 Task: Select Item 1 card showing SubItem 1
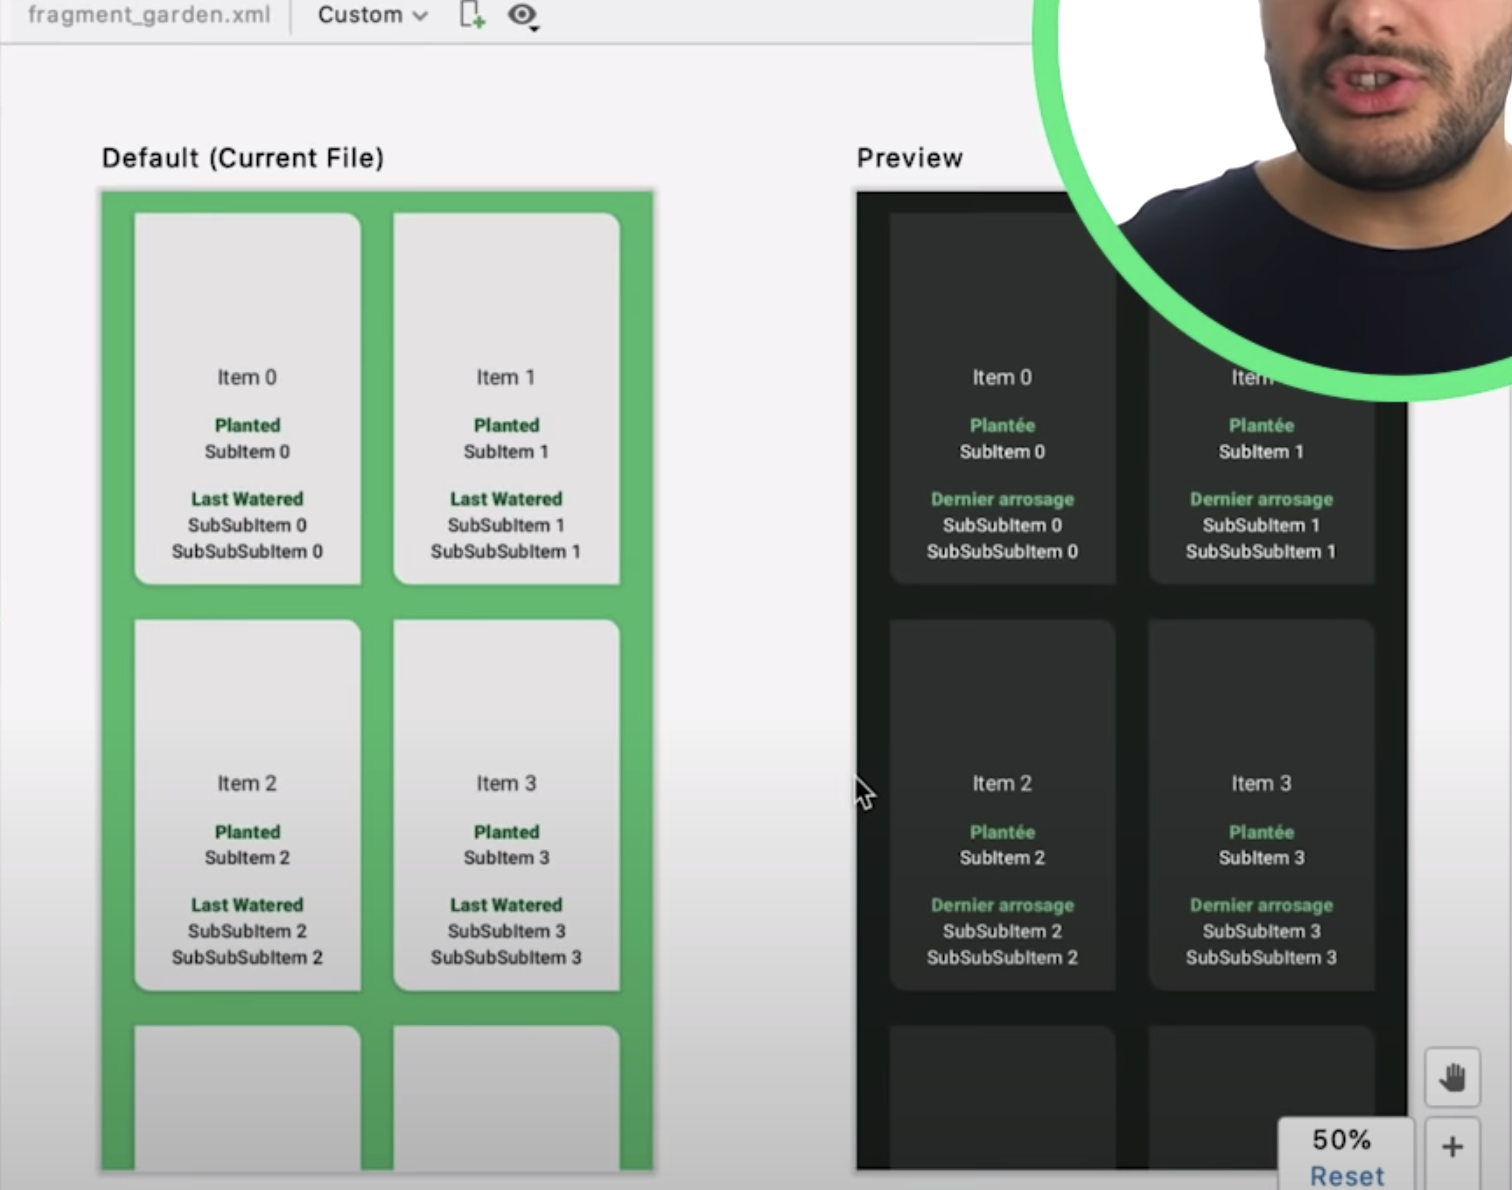(506, 397)
